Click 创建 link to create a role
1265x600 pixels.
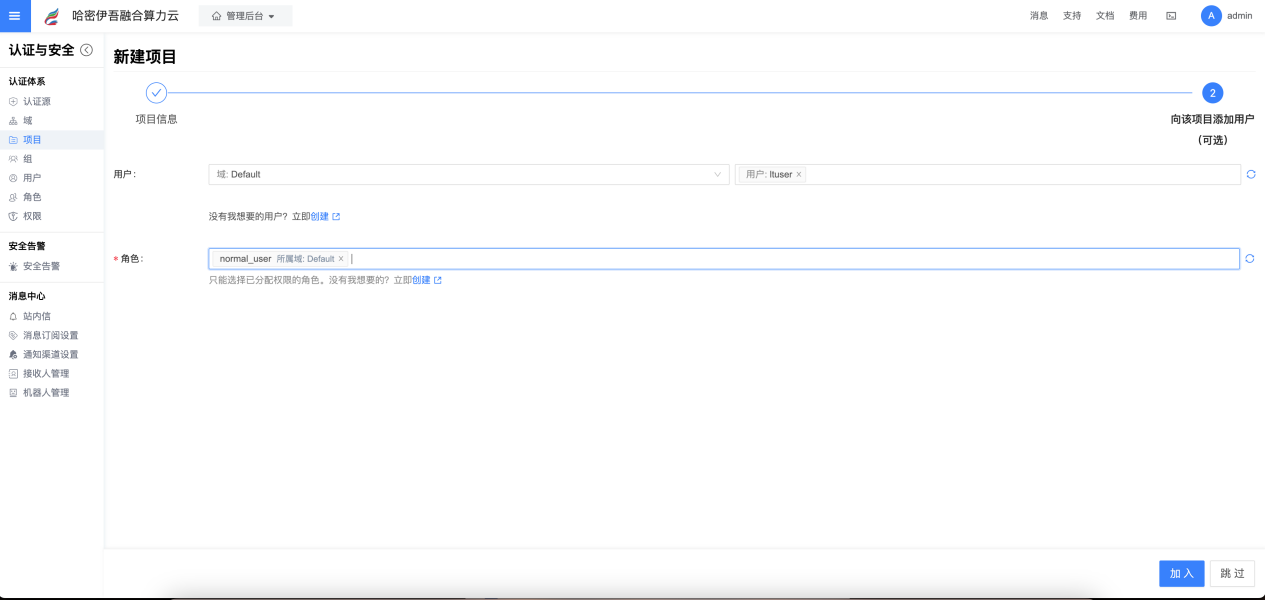(421, 280)
